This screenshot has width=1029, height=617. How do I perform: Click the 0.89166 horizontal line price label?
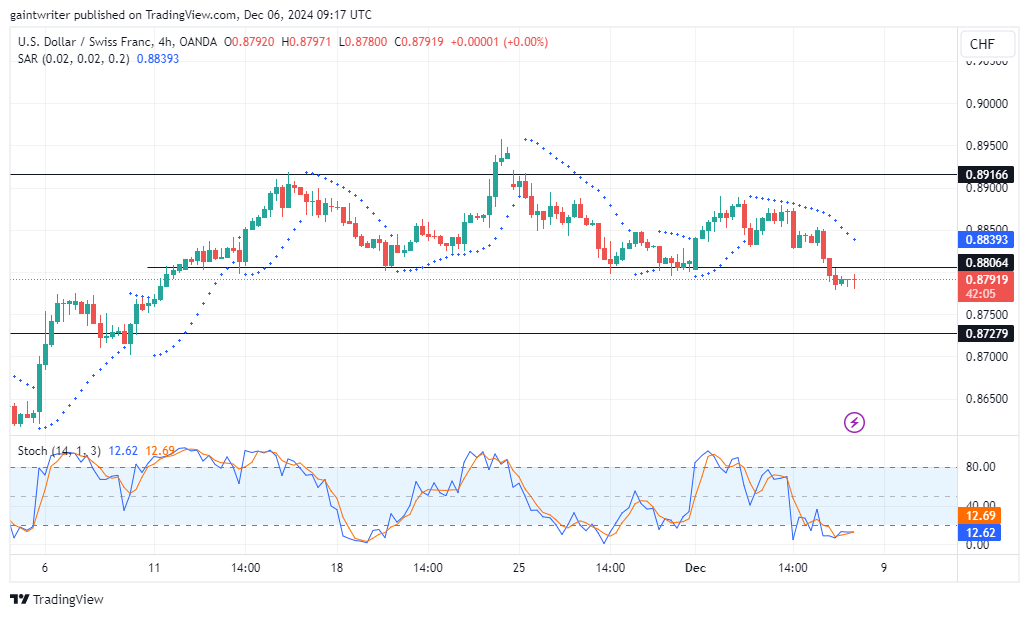(986, 175)
